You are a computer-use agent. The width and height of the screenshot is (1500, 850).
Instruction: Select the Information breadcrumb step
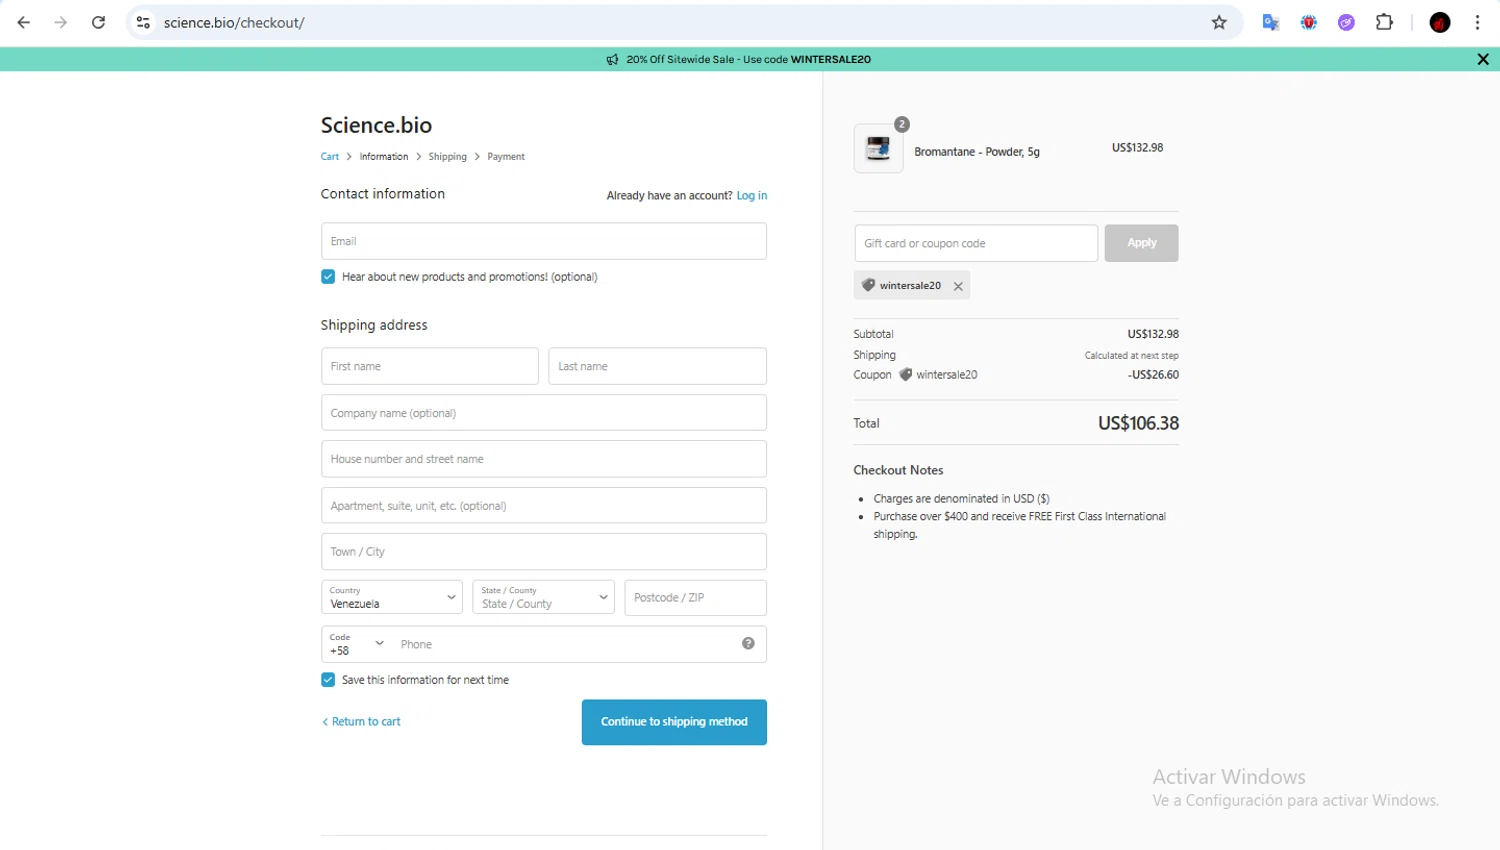pos(384,157)
